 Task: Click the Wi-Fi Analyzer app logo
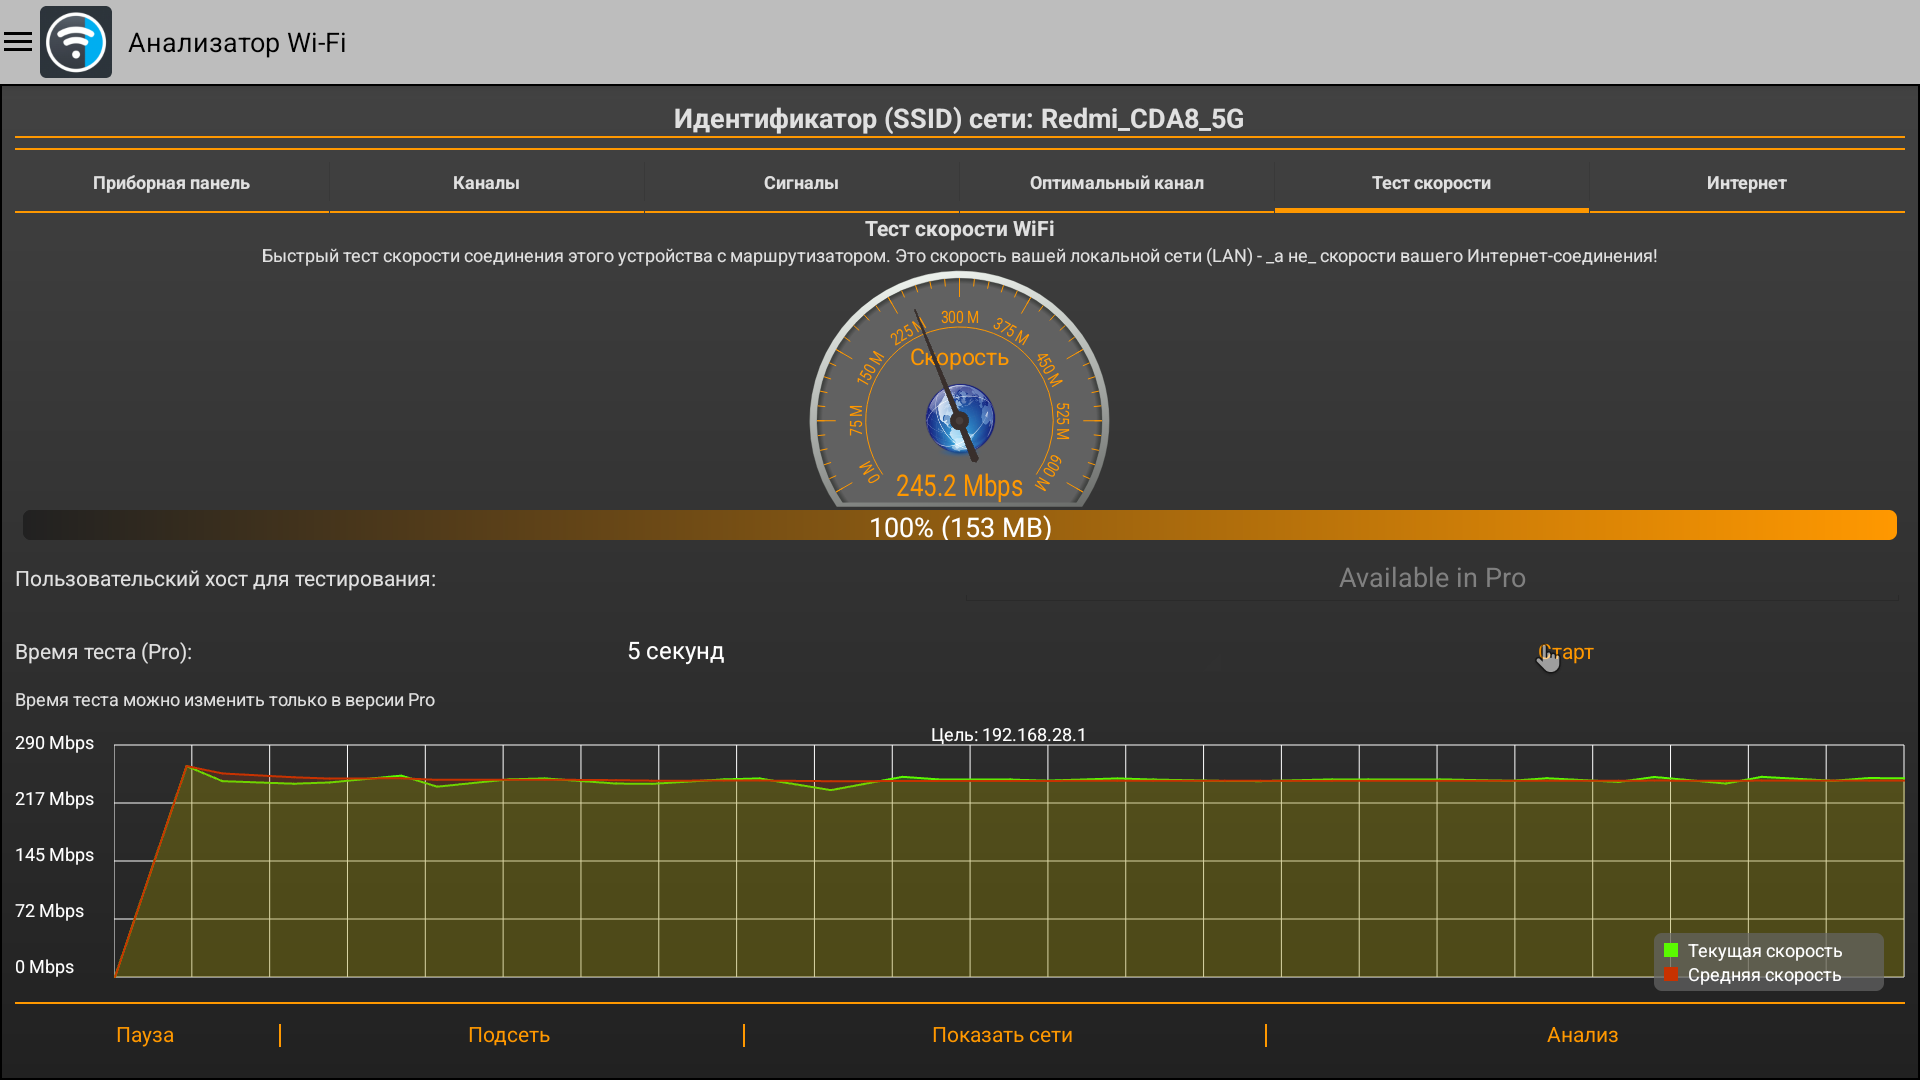click(x=76, y=42)
